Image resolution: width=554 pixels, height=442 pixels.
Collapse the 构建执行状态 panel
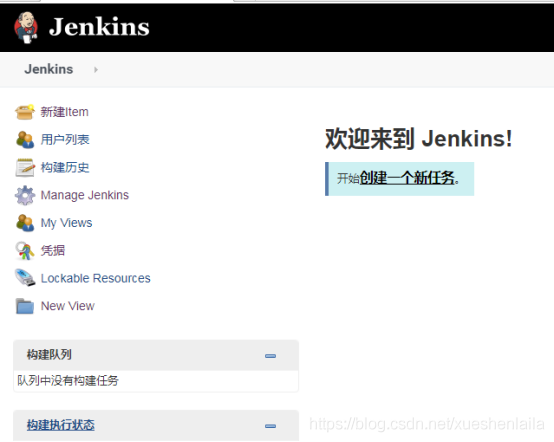pyautogui.click(x=270, y=426)
